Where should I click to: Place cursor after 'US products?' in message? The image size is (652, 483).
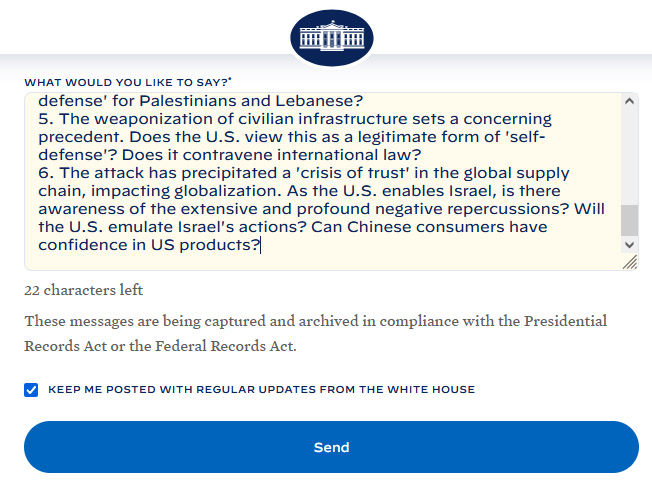click(x=260, y=245)
